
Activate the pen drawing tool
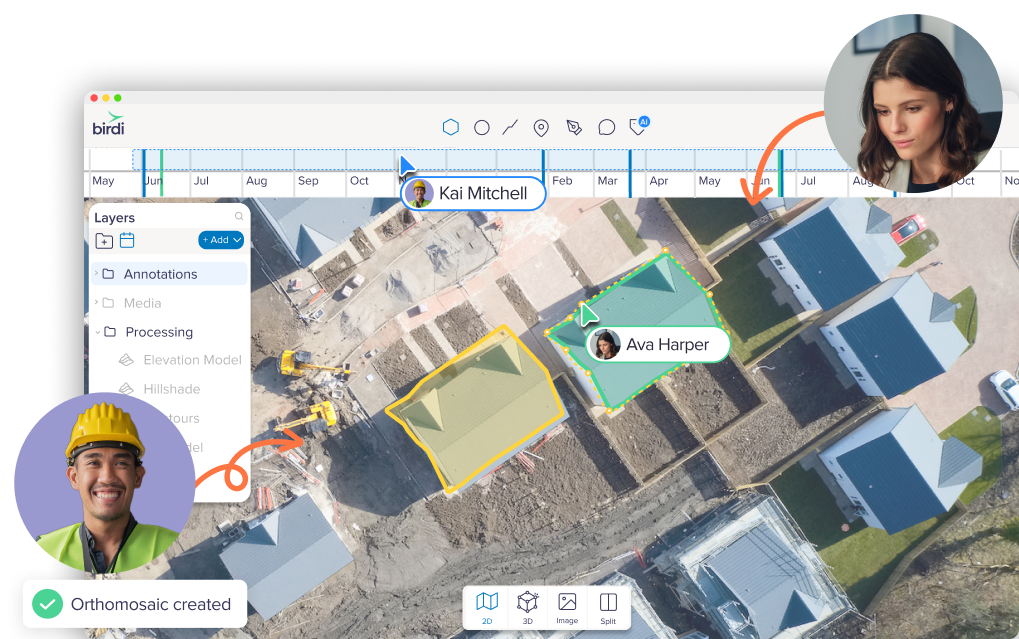coord(573,127)
